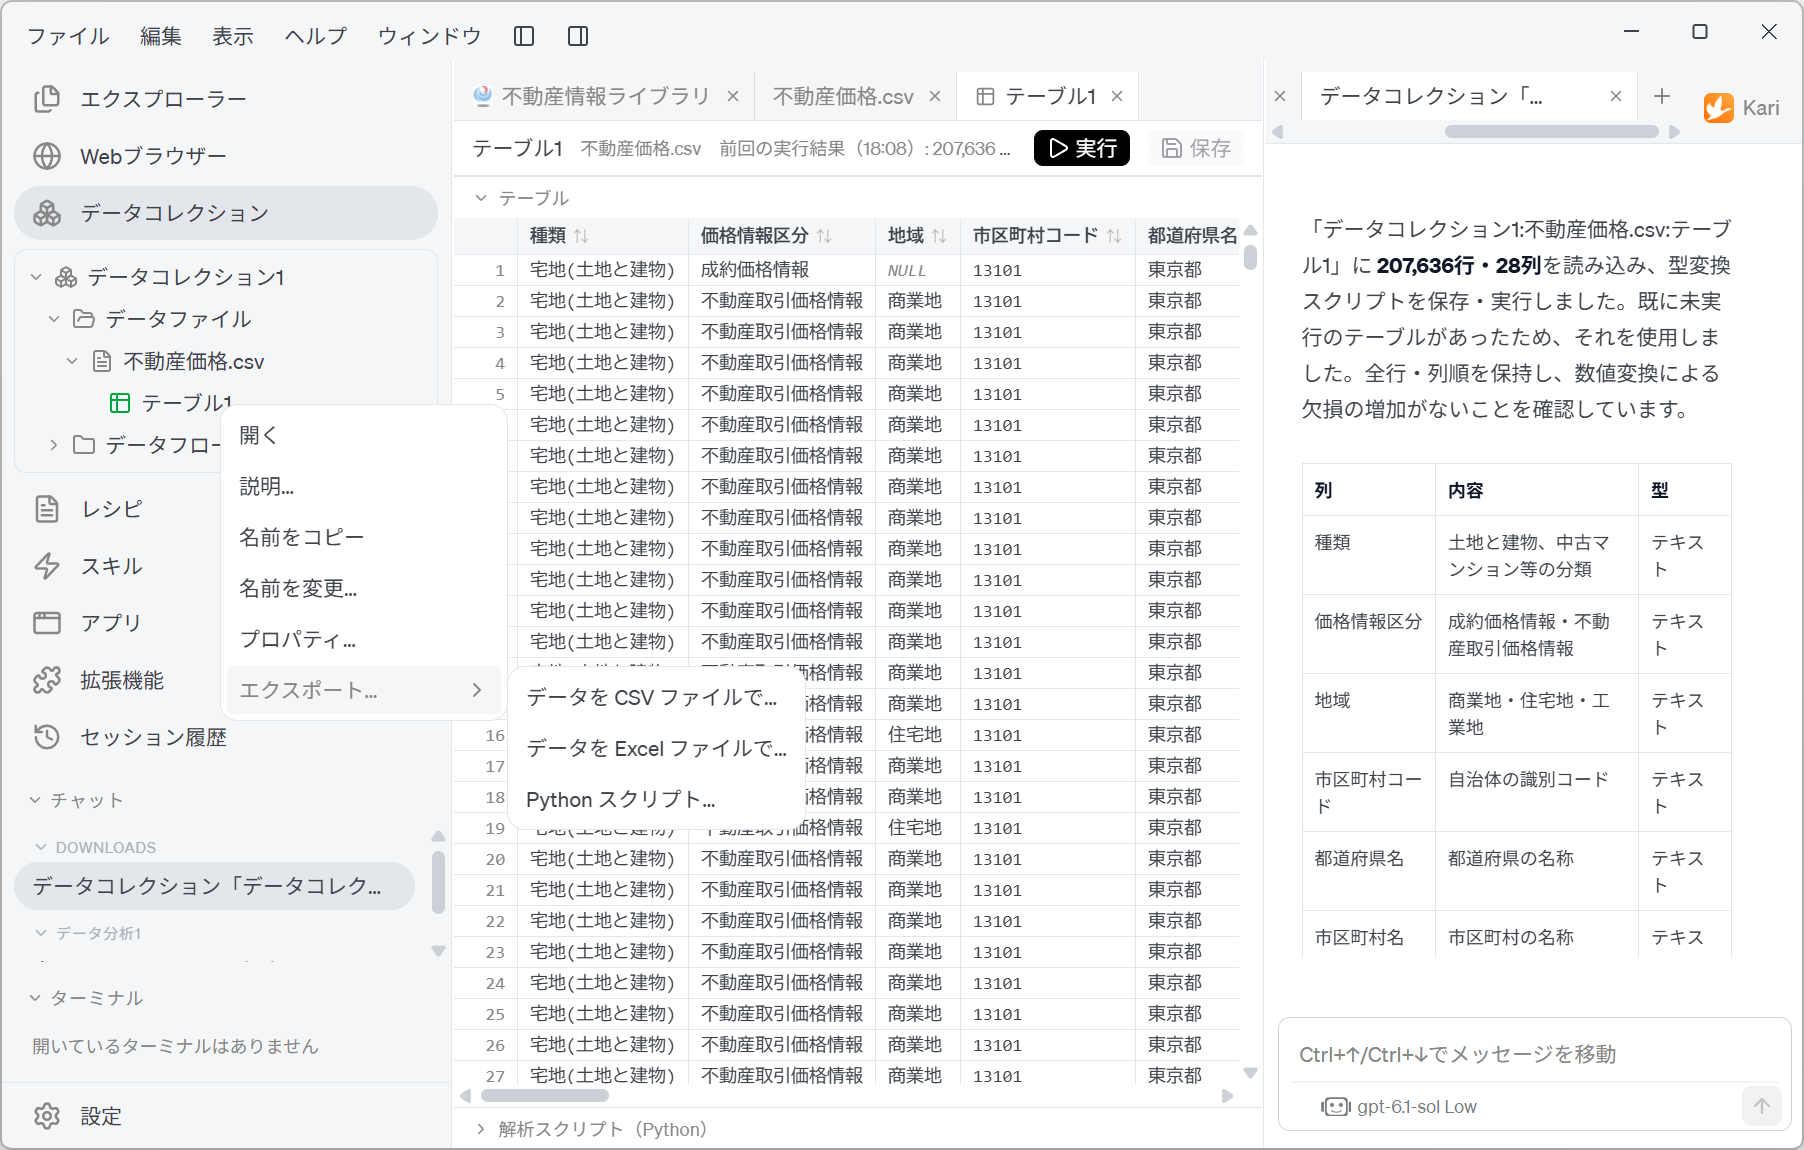Screen dimensions: 1804x1150
Task: Click the 実行 run button
Action: pos(1082,148)
